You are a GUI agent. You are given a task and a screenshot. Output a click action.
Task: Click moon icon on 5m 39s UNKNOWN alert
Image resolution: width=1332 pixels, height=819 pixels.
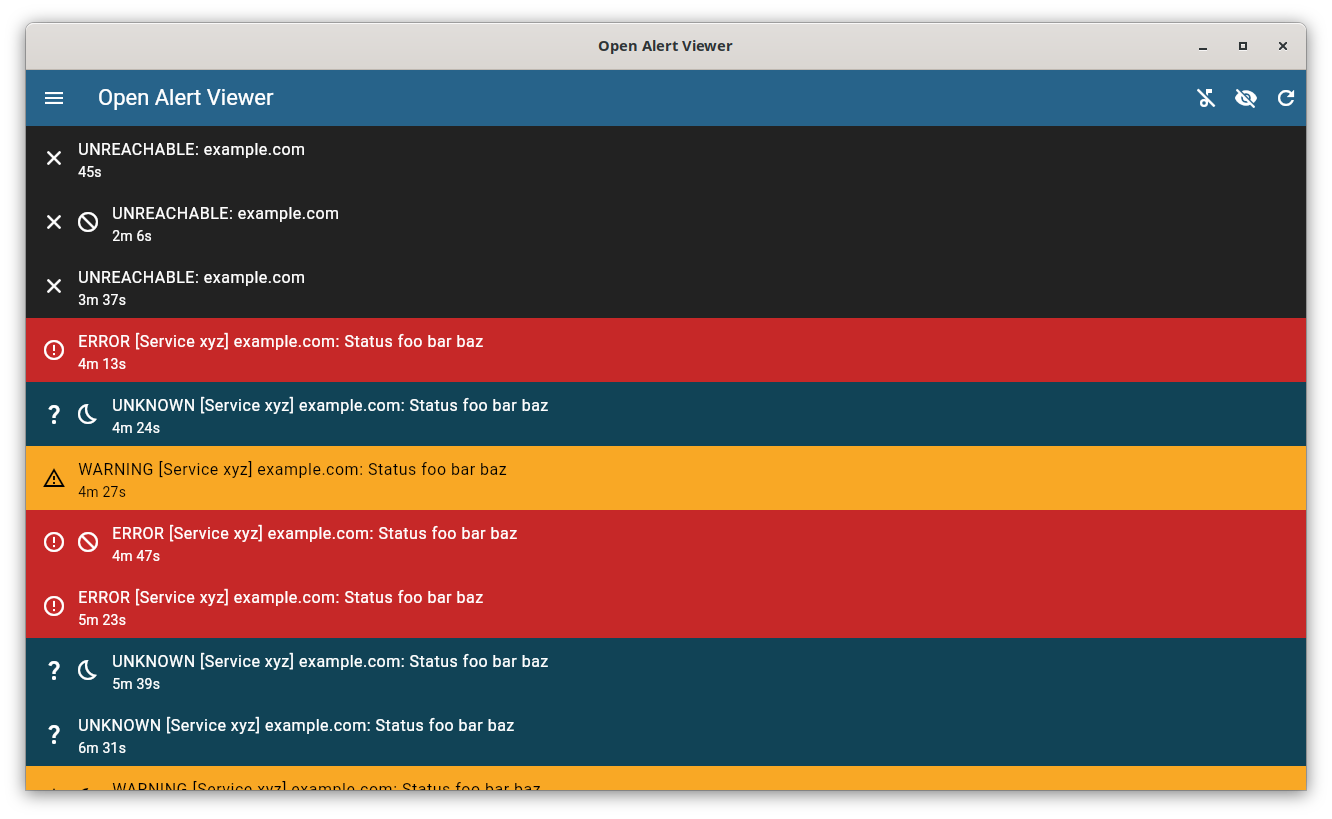click(88, 670)
